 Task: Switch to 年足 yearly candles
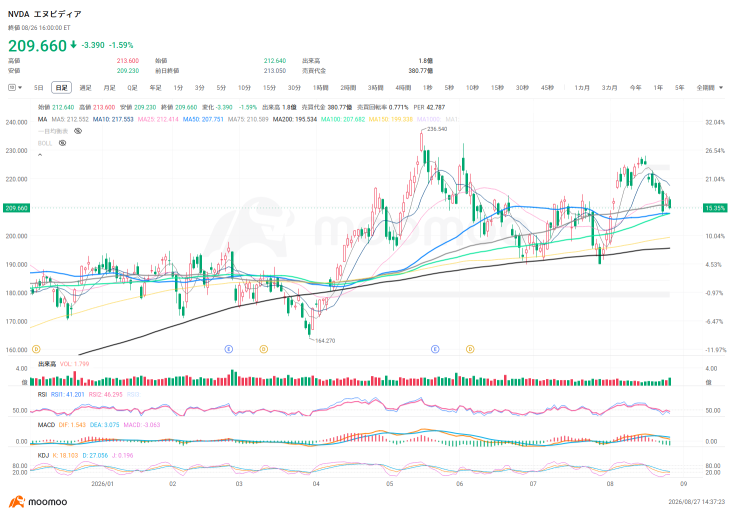pos(155,87)
